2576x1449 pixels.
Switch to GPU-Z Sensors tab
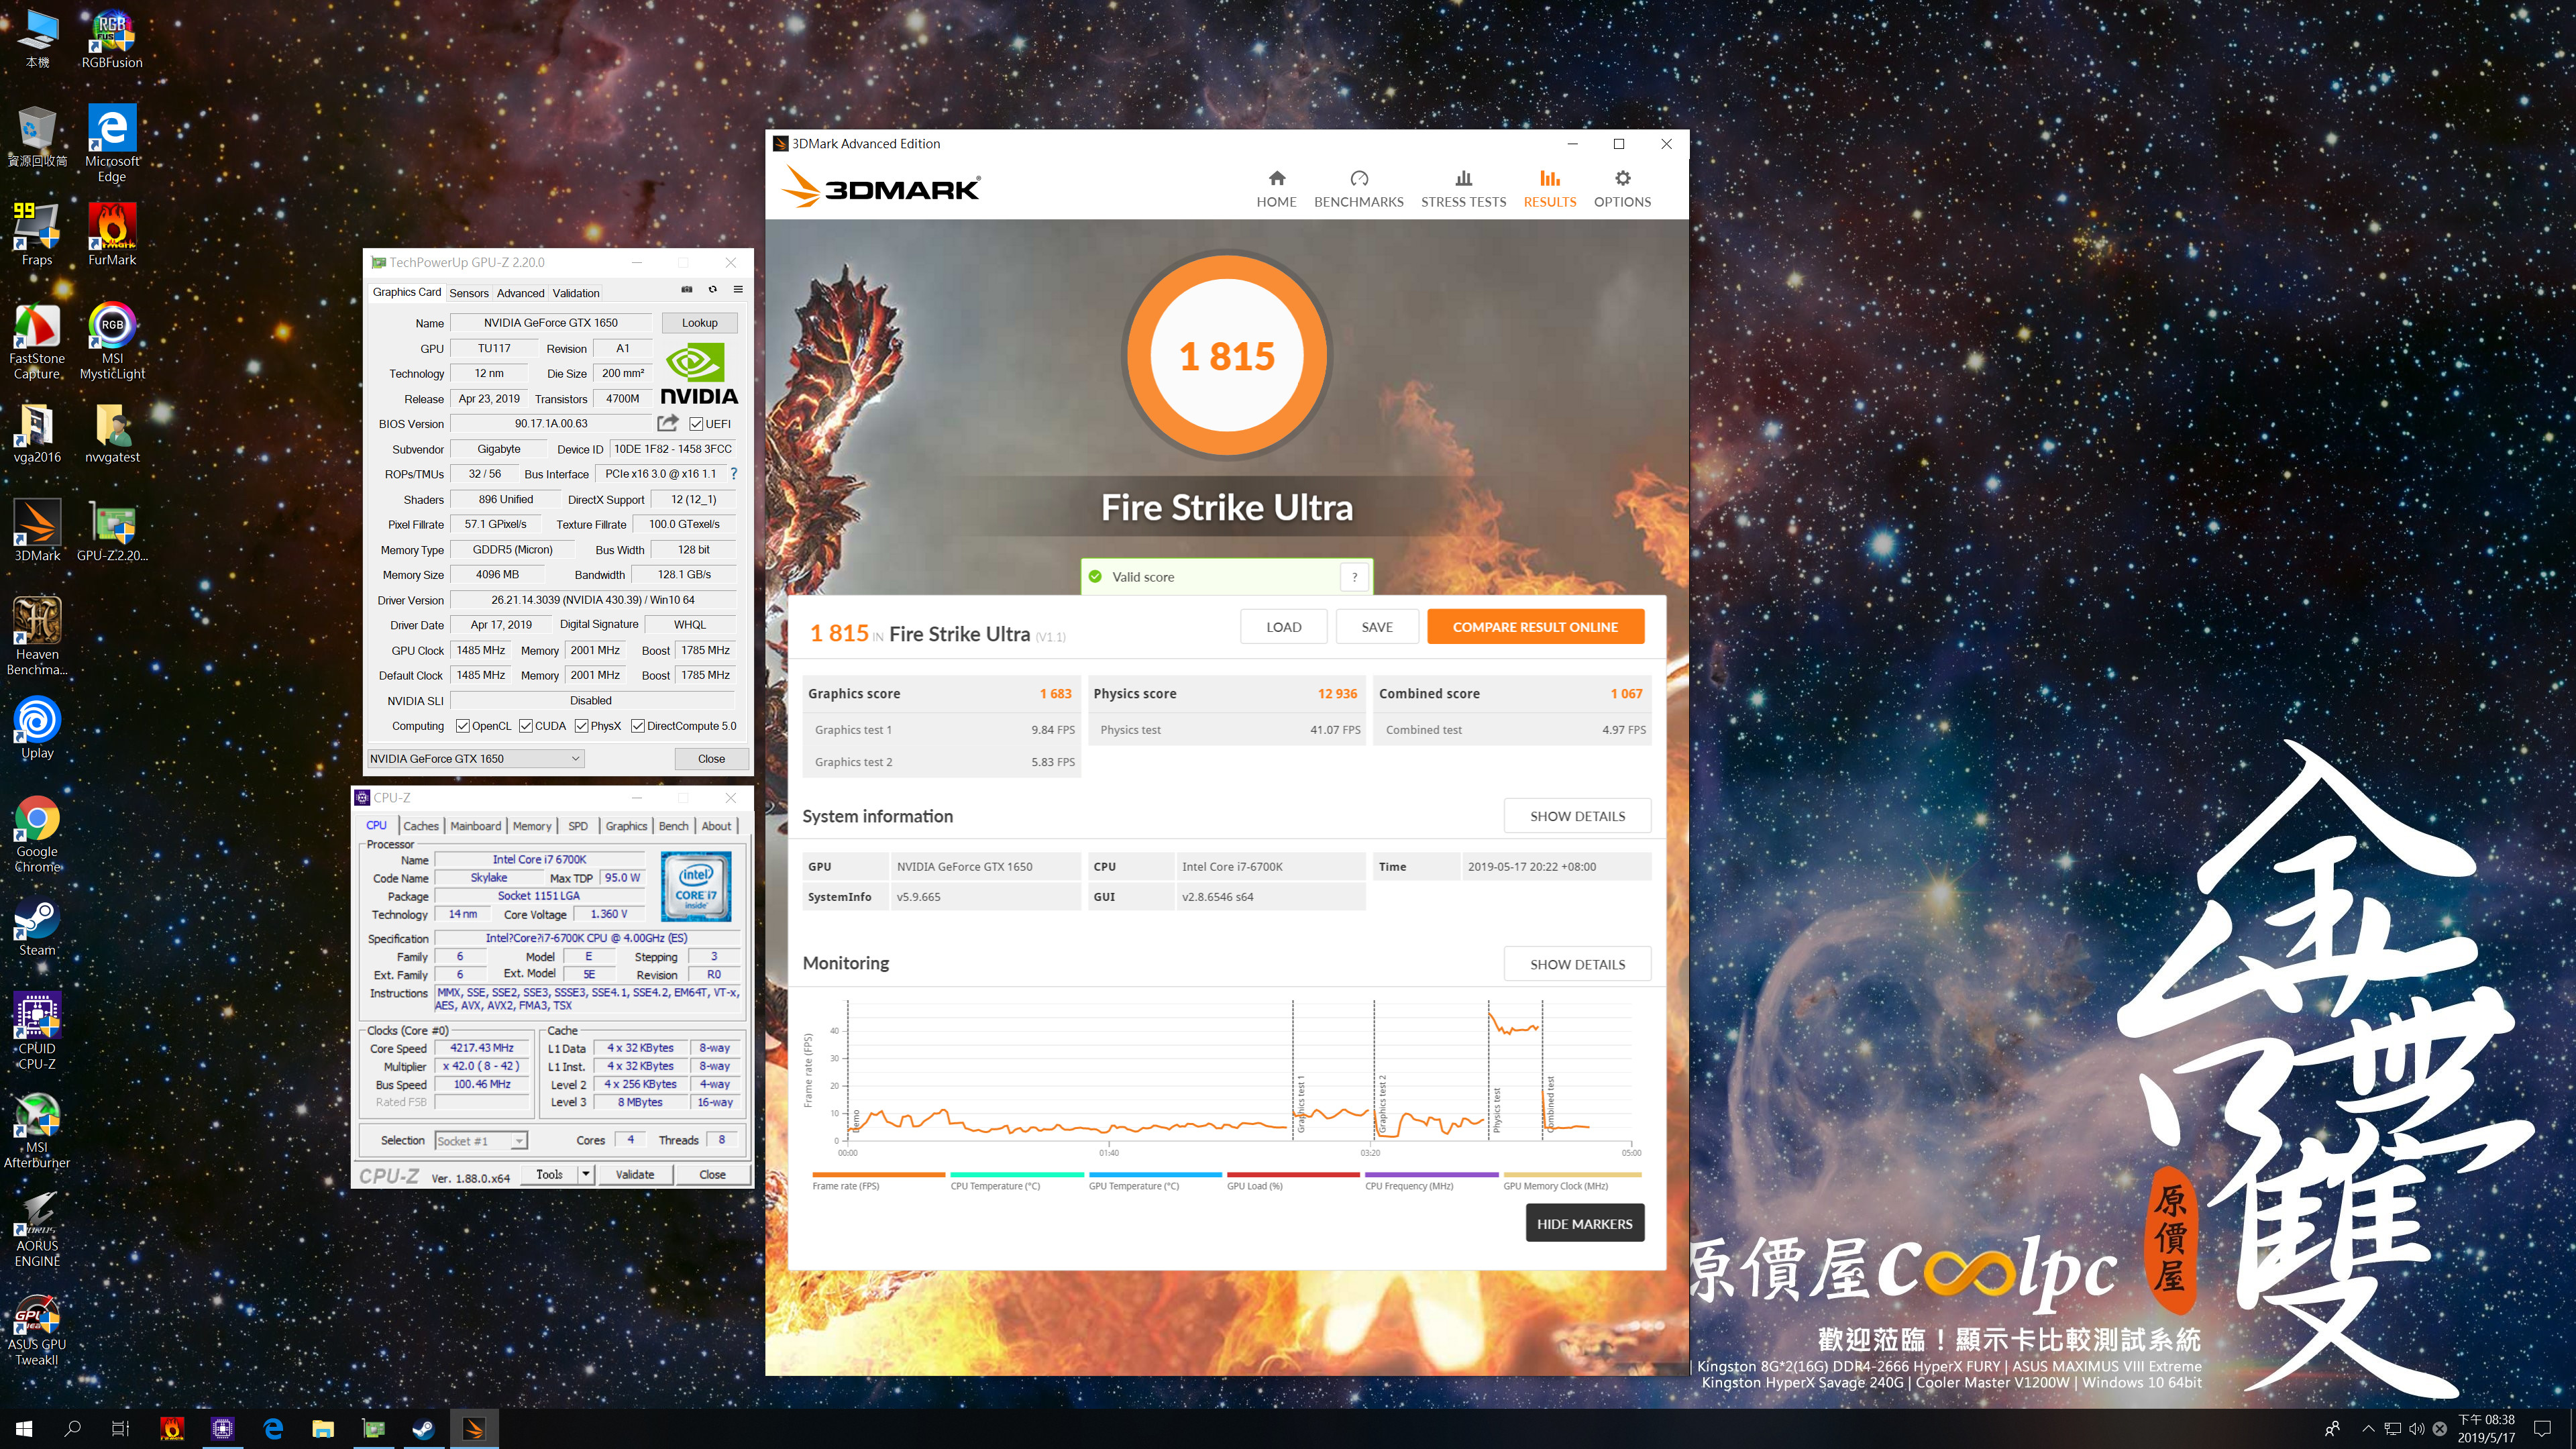pyautogui.click(x=468, y=293)
